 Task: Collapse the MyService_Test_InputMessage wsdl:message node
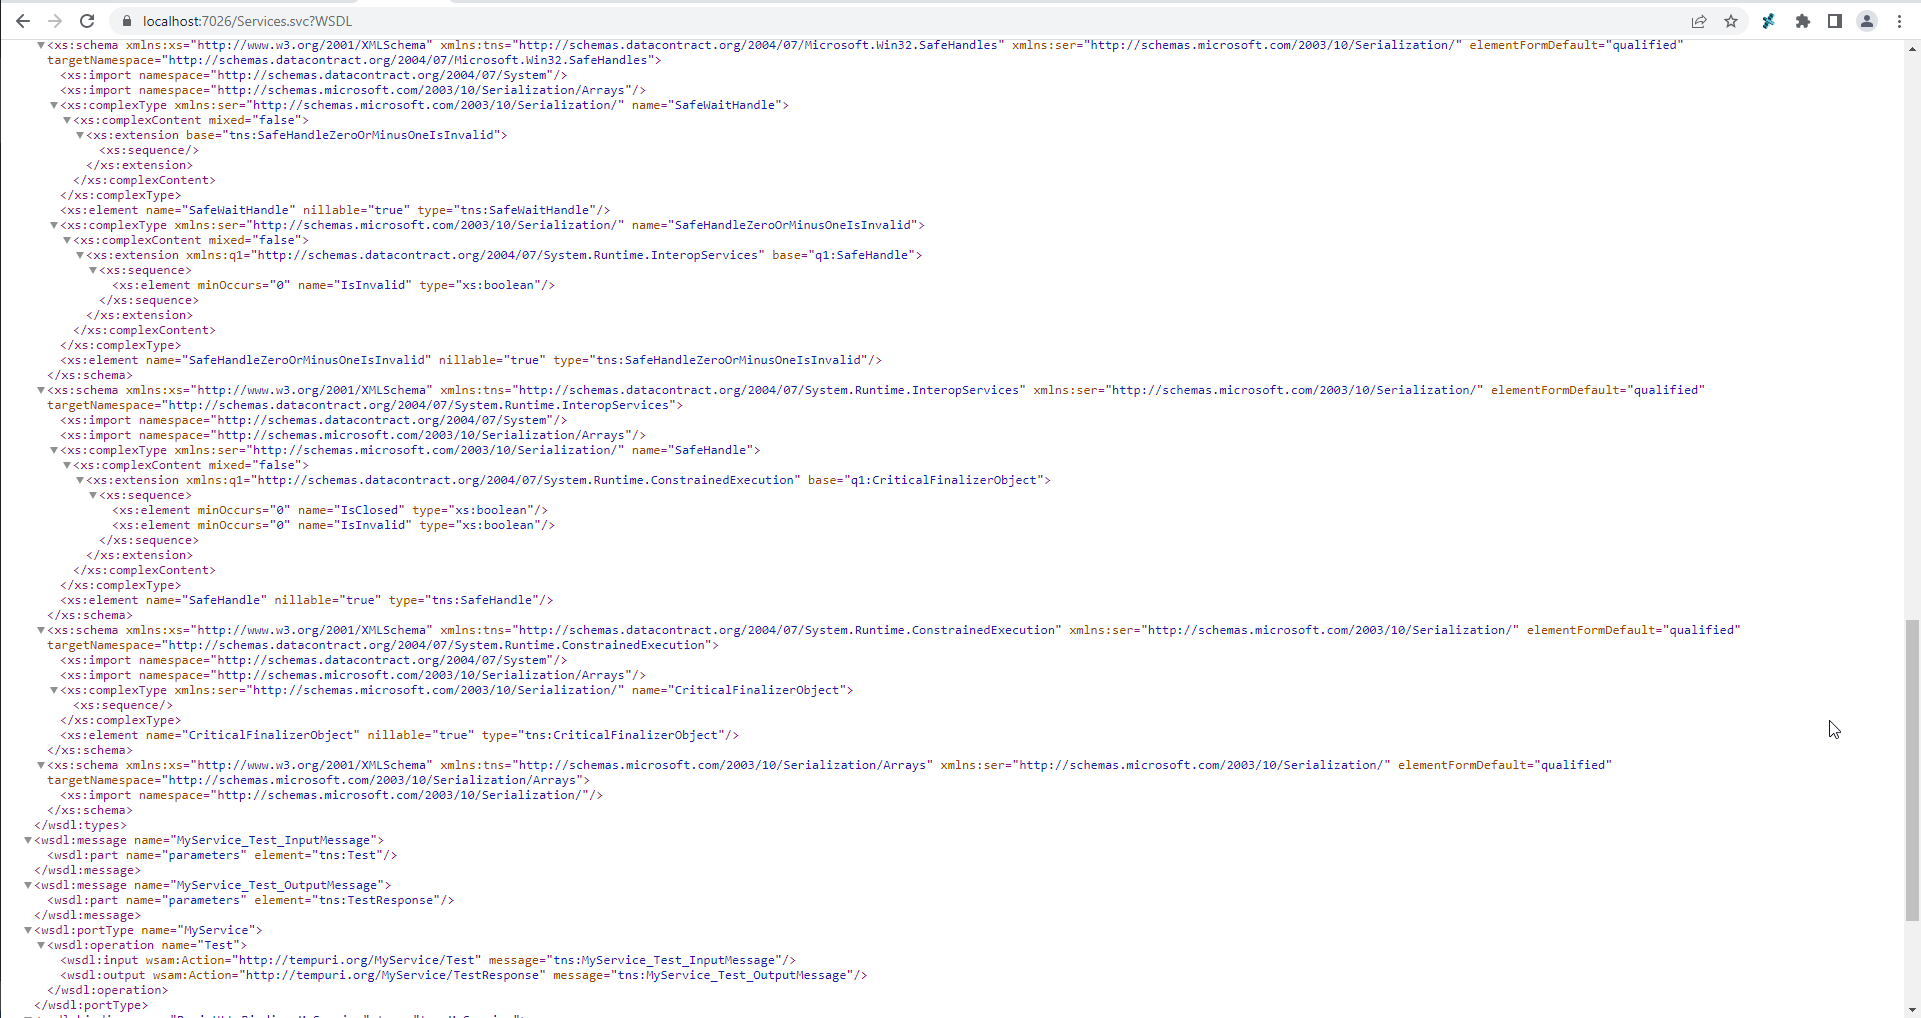coord(28,840)
